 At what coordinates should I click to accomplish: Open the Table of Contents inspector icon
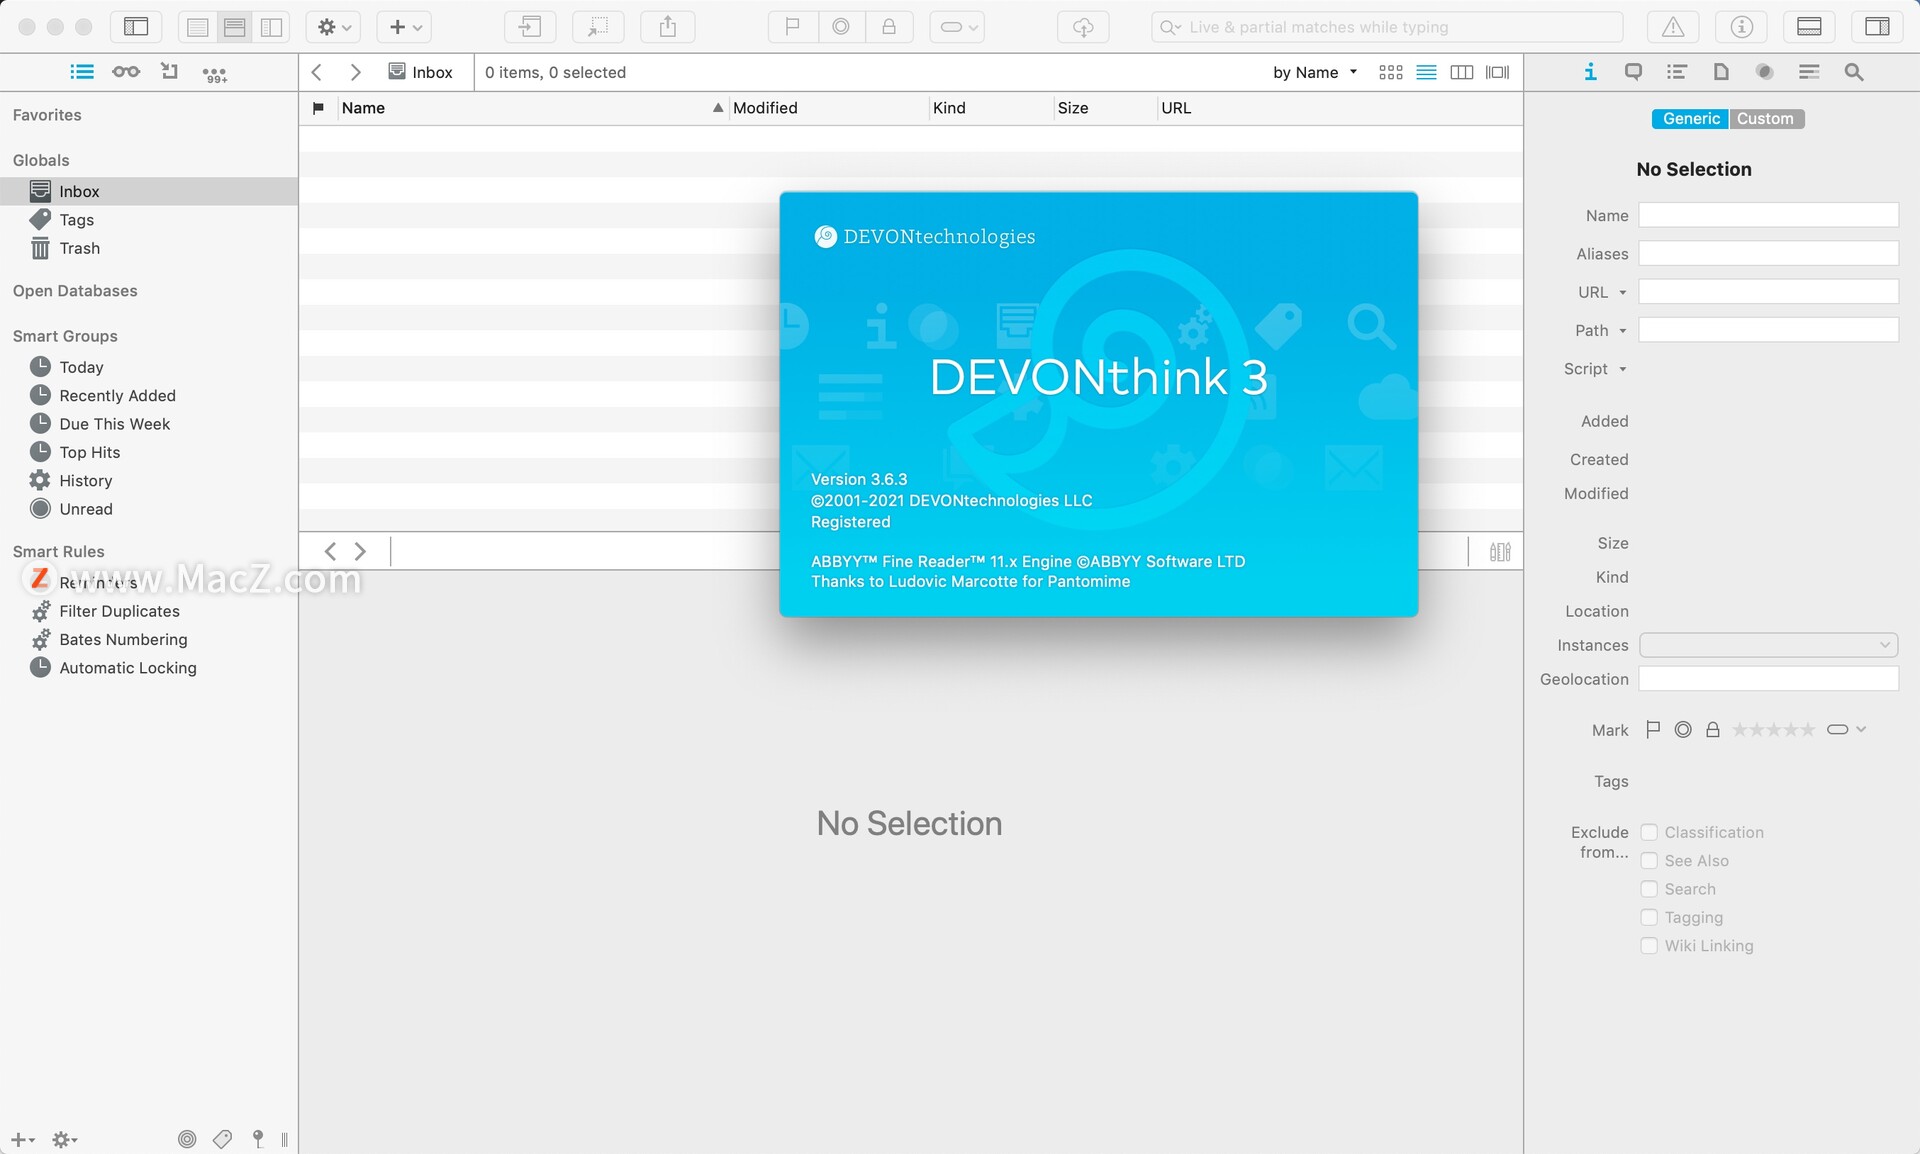(1677, 72)
